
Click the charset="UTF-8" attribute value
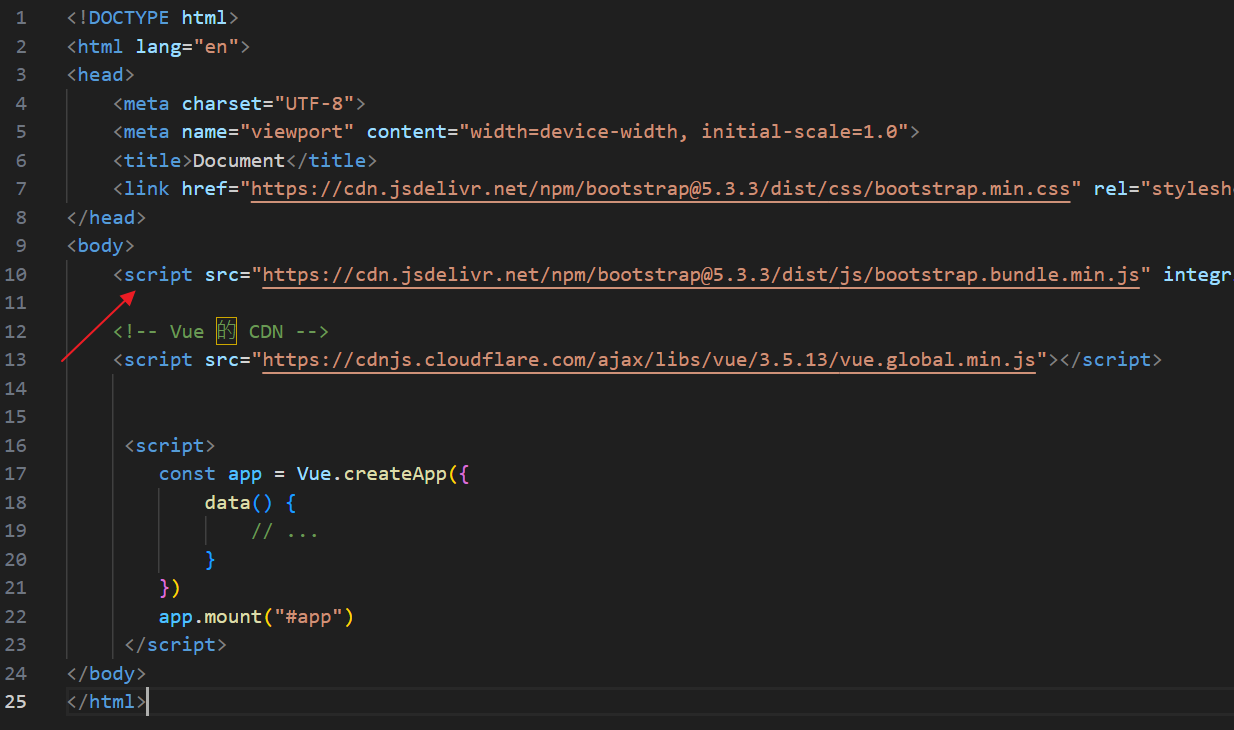pos(320,104)
